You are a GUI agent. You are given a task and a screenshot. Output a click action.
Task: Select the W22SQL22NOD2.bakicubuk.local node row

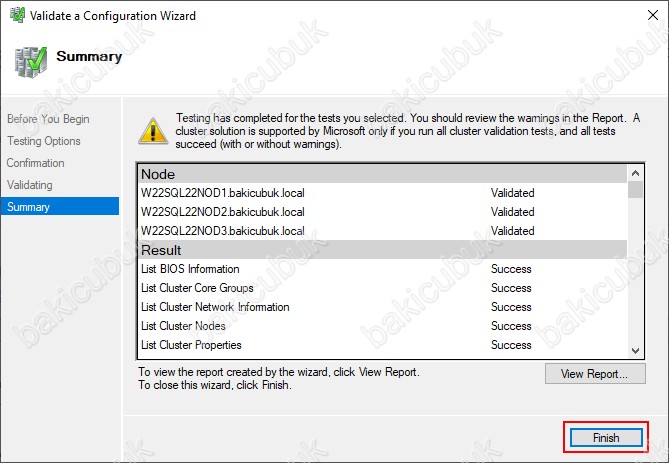(383, 212)
